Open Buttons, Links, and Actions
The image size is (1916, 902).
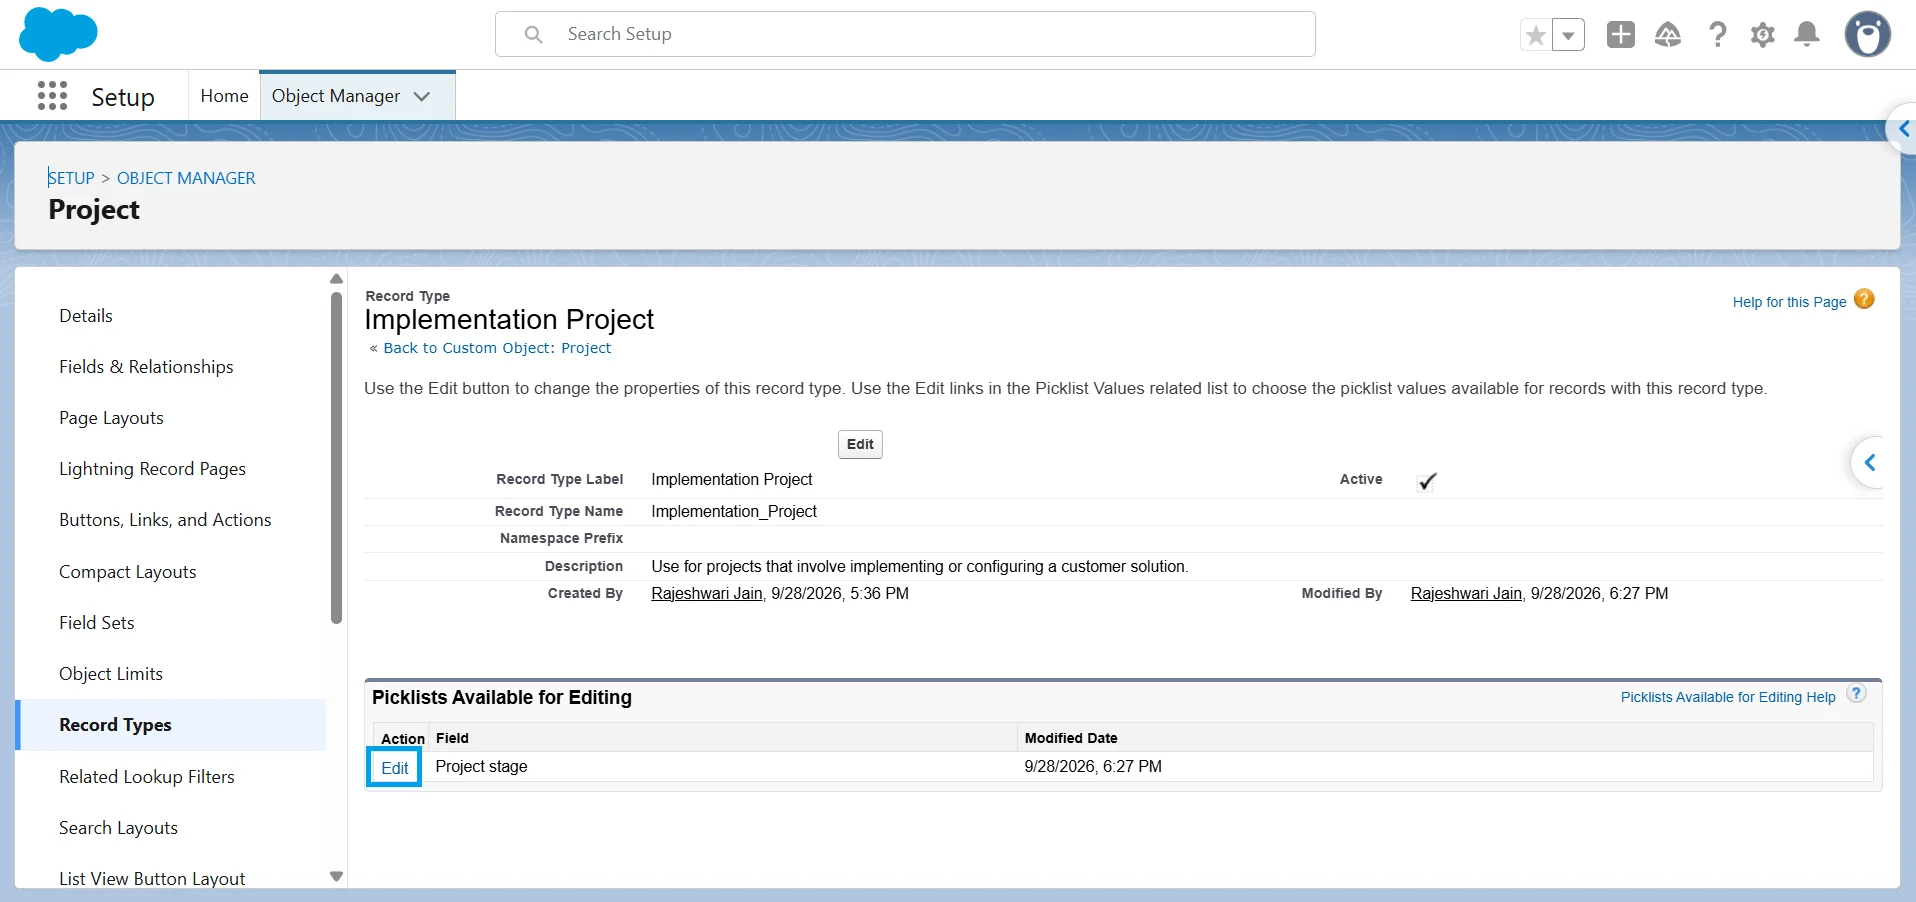pos(165,520)
